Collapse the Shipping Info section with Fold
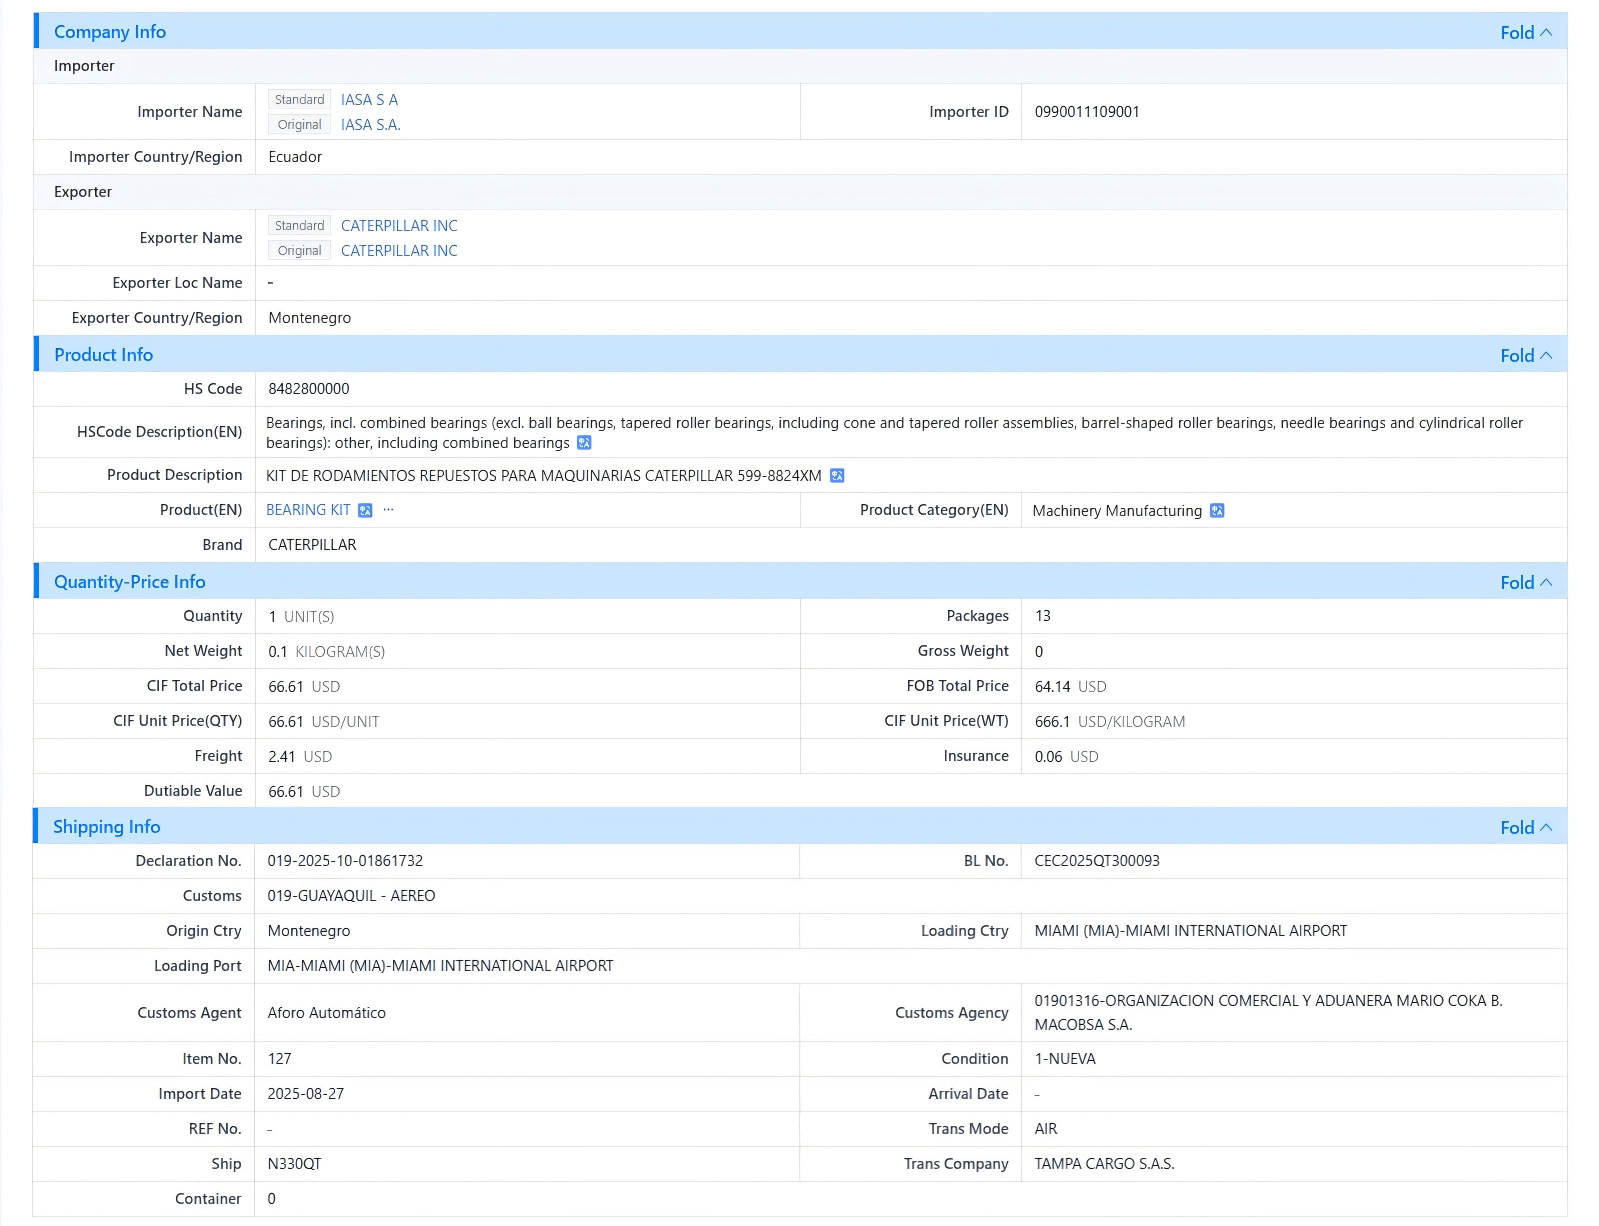The height and width of the screenshot is (1226, 1599). click(1526, 827)
